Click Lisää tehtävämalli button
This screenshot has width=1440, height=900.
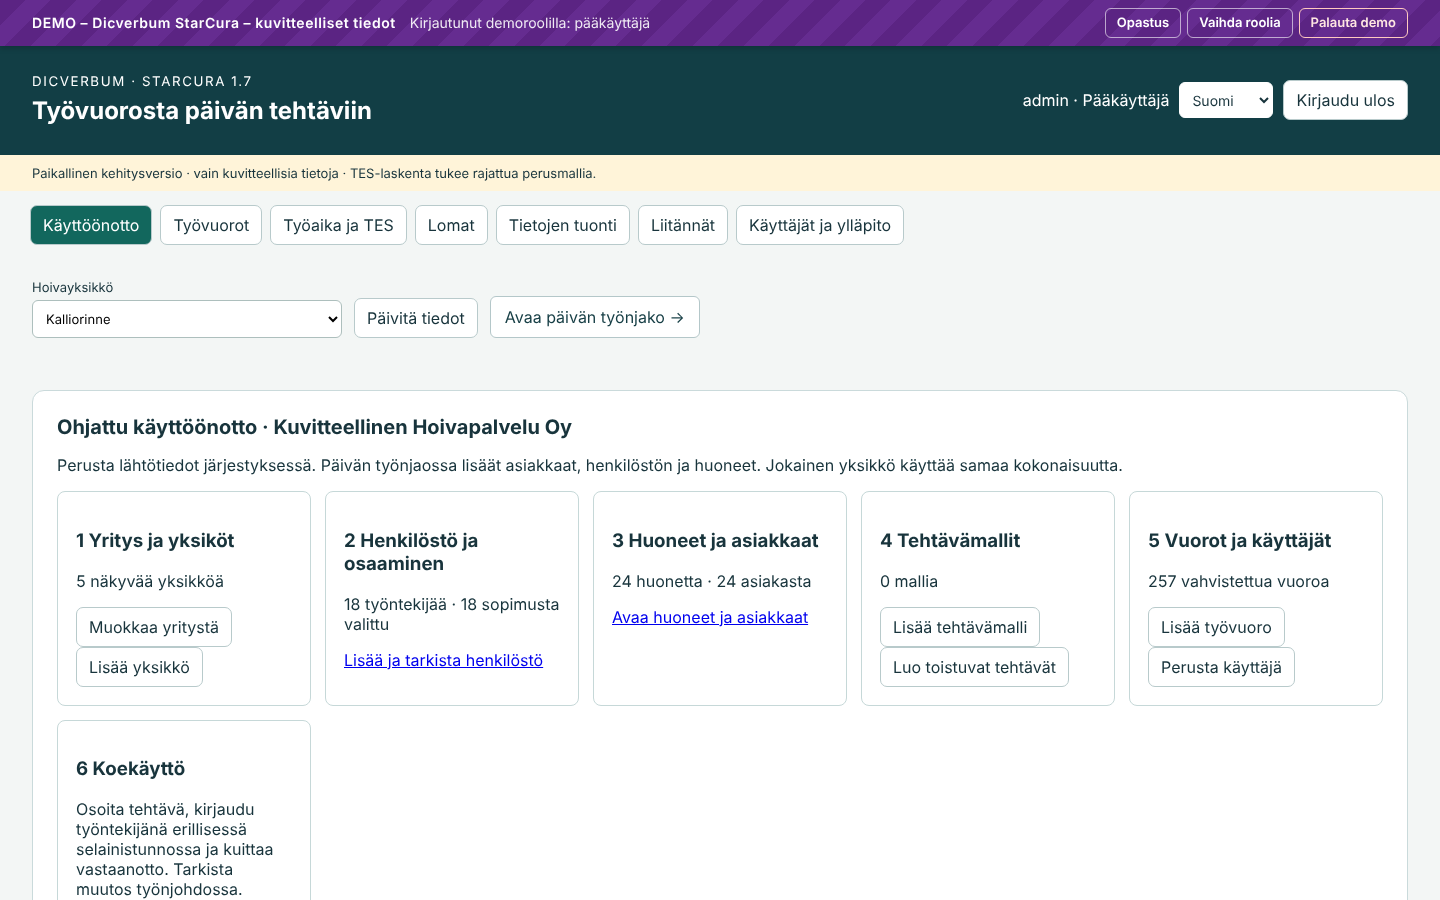pos(959,627)
